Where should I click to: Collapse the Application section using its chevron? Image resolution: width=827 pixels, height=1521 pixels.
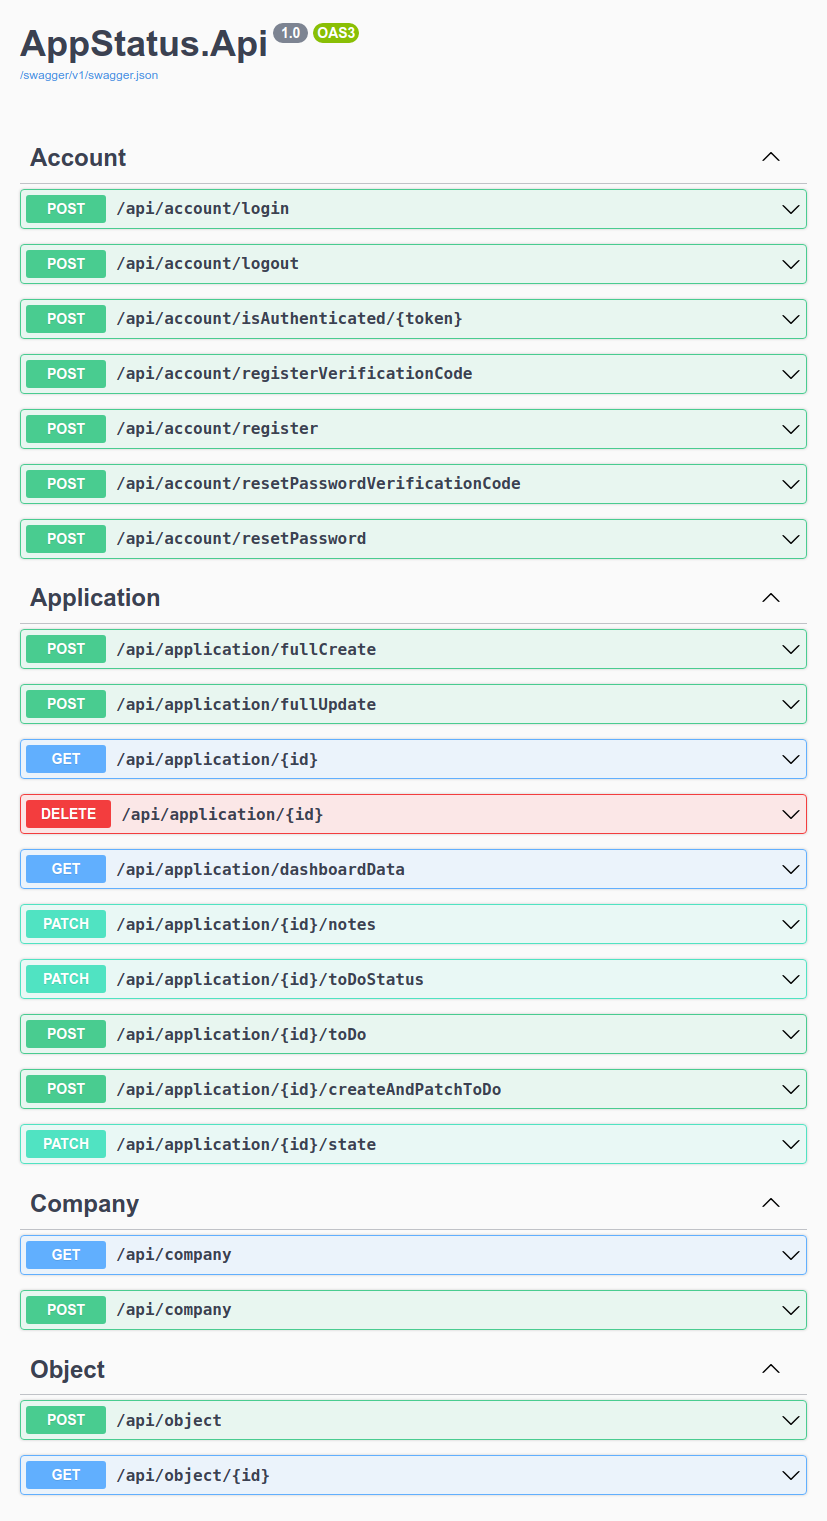(x=770, y=597)
